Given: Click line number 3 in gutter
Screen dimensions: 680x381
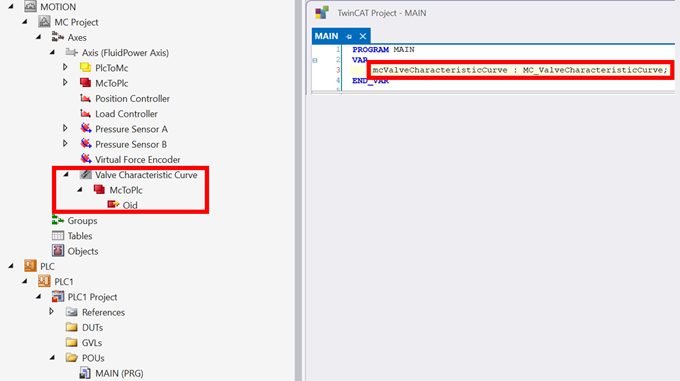Looking at the screenshot, I should (338, 70).
